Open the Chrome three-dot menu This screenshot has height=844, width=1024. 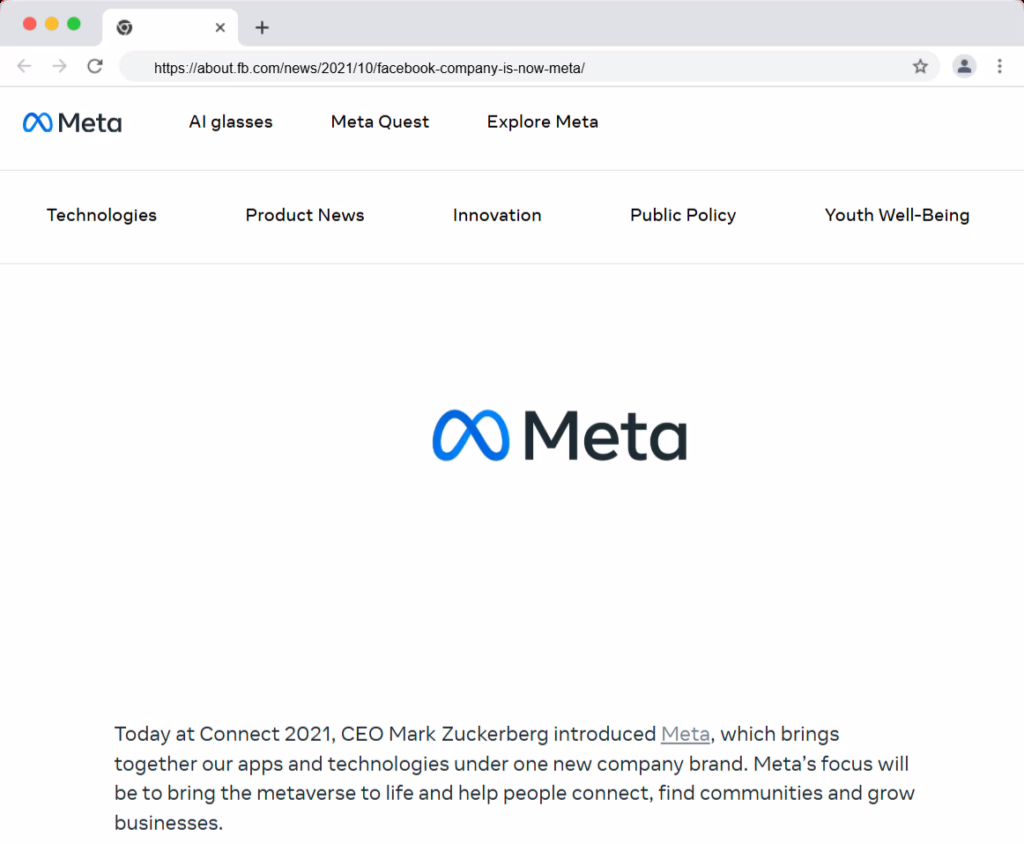click(999, 66)
